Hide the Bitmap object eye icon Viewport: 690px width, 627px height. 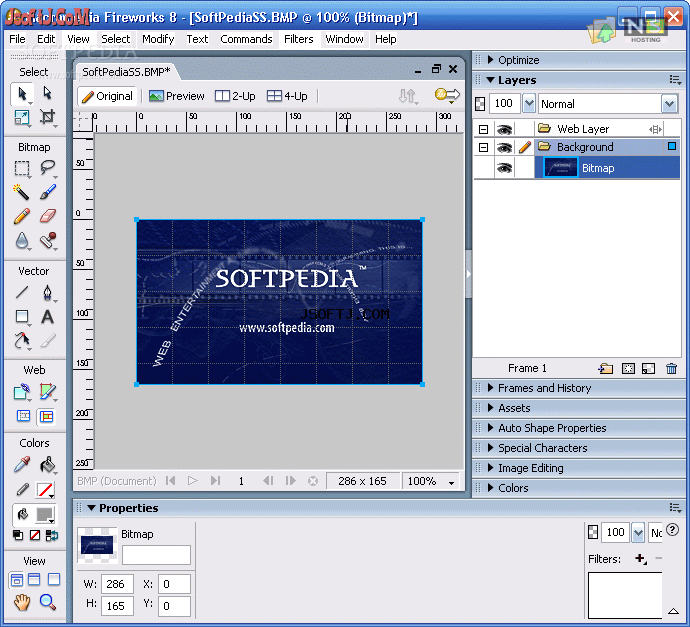[x=504, y=168]
